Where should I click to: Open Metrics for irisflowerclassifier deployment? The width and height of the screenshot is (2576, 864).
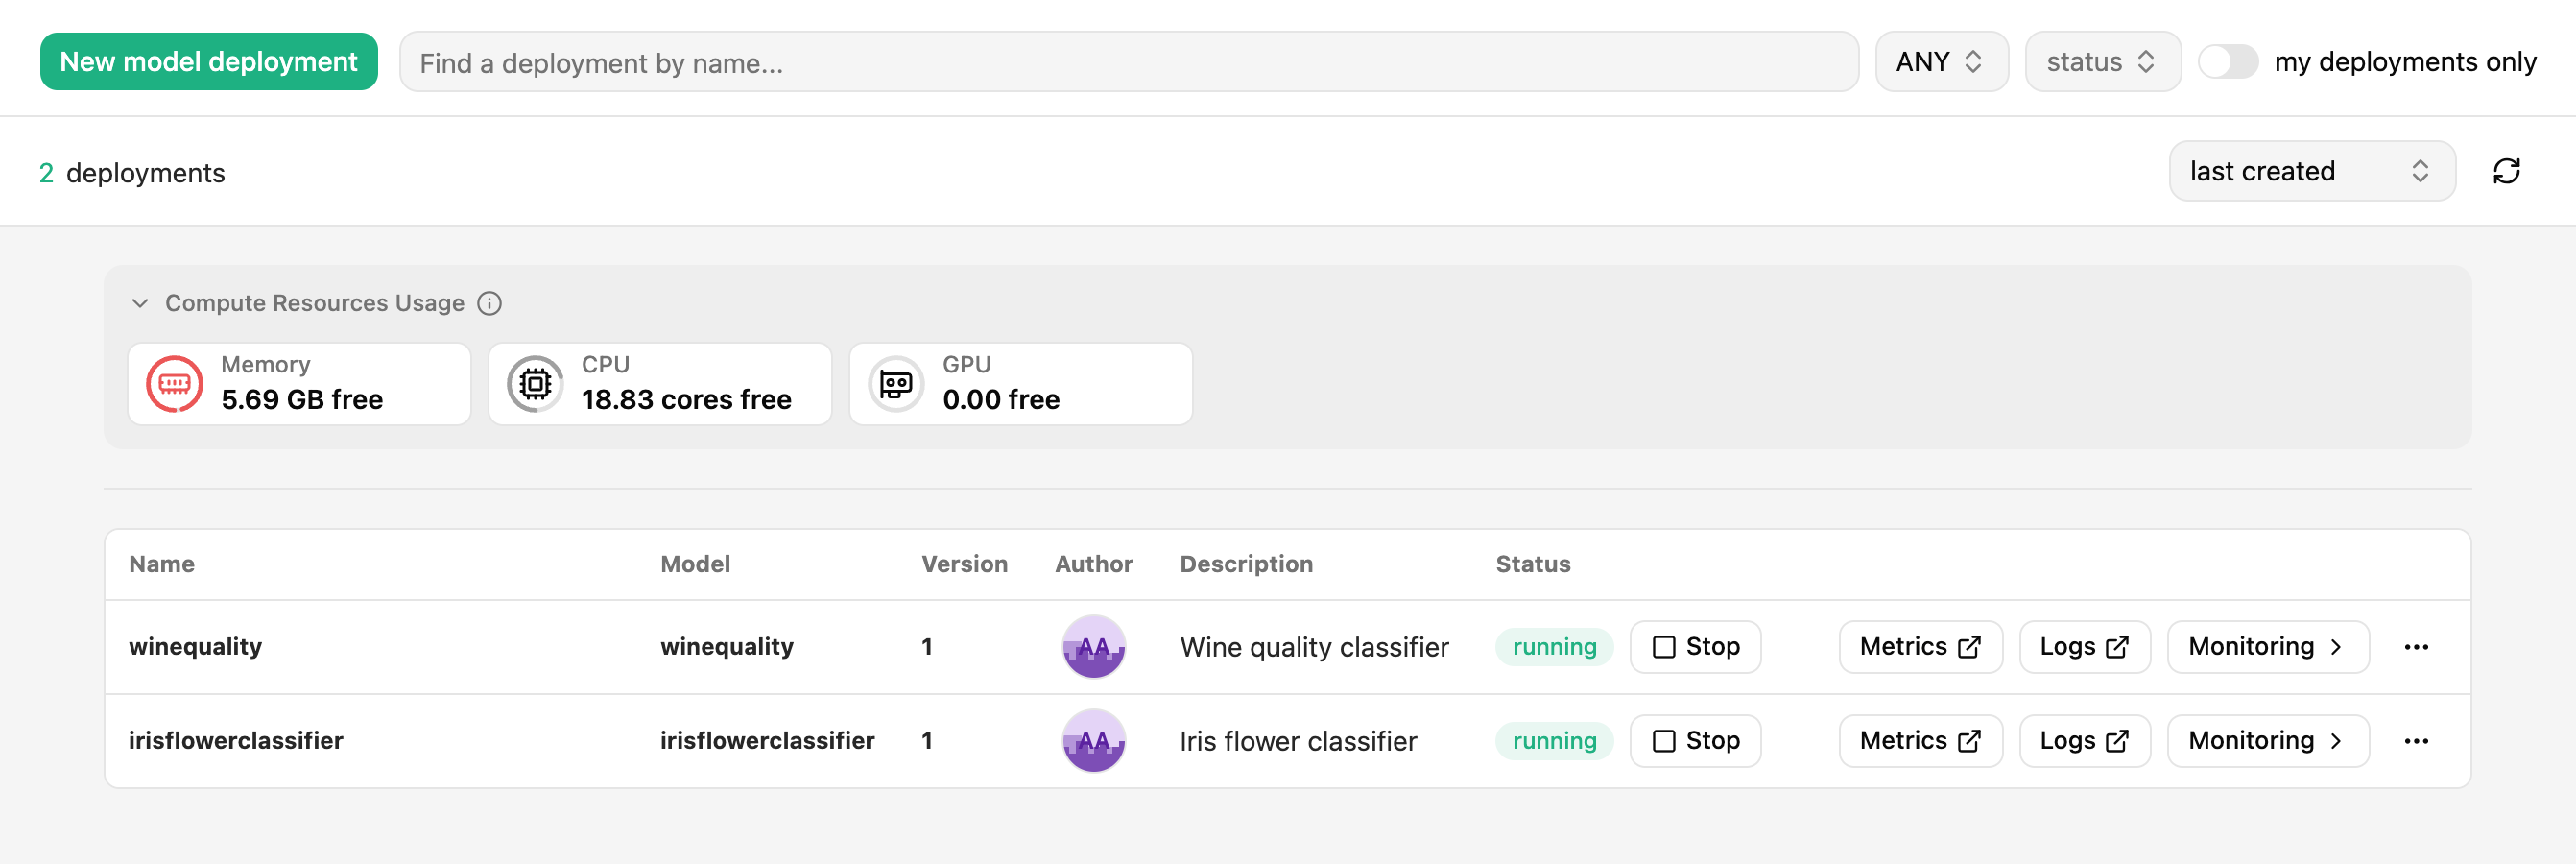[1920, 741]
